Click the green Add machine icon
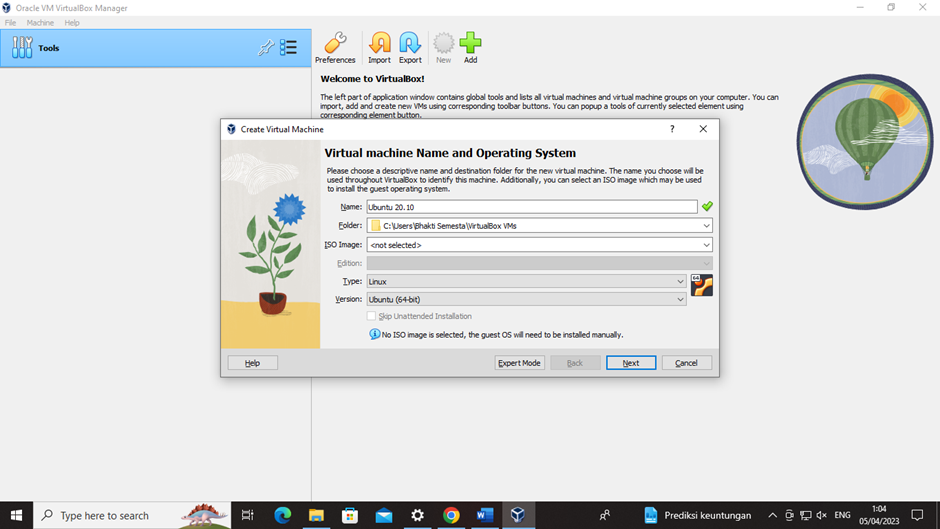The width and height of the screenshot is (940, 529). [x=471, y=48]
